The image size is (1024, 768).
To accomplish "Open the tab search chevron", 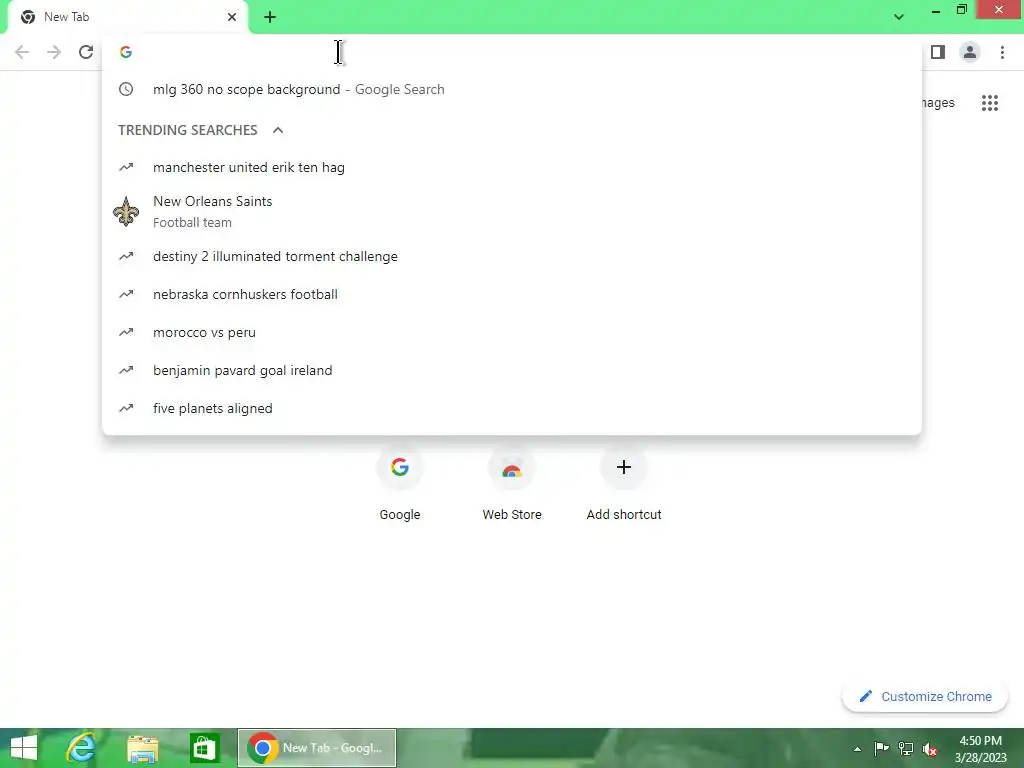I will [x=899, y=17].
